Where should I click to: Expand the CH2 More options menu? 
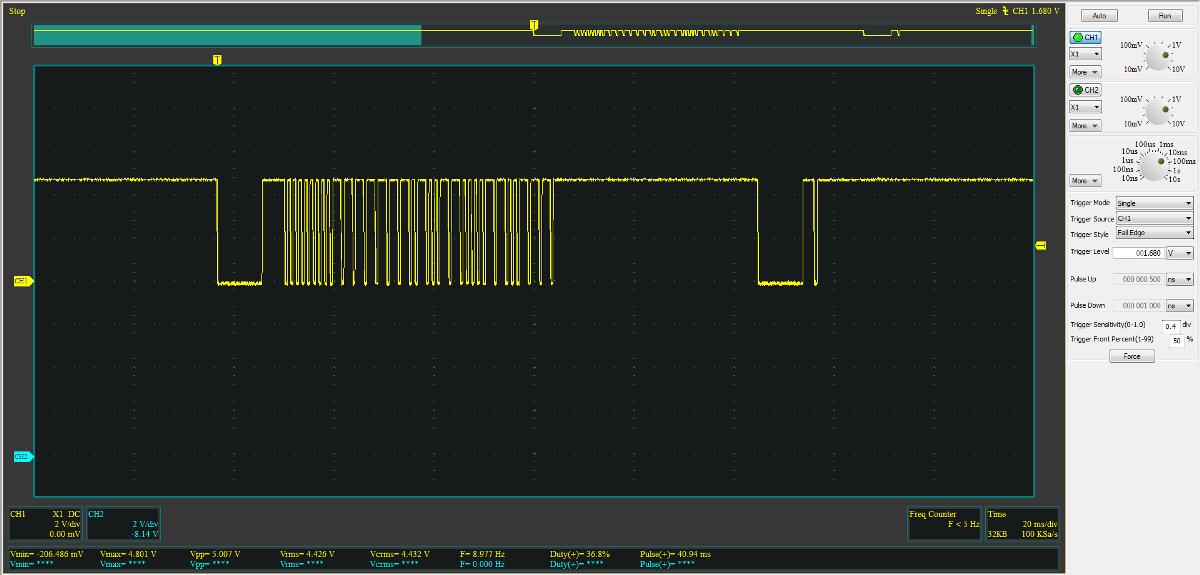click(x=1084, y=125)
